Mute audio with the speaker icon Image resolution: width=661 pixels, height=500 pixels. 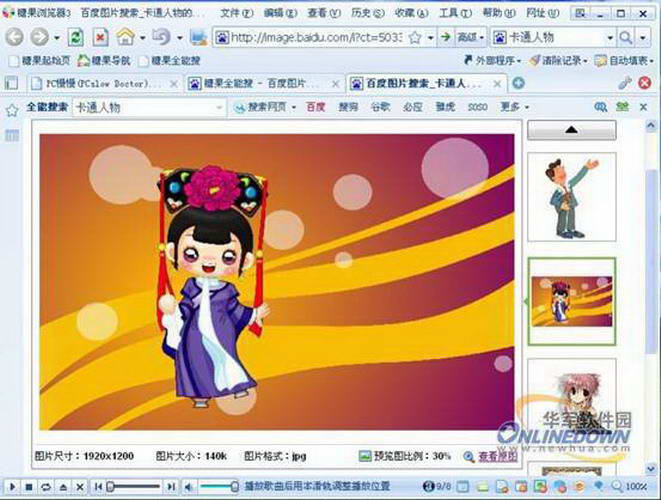click(188, 487)
